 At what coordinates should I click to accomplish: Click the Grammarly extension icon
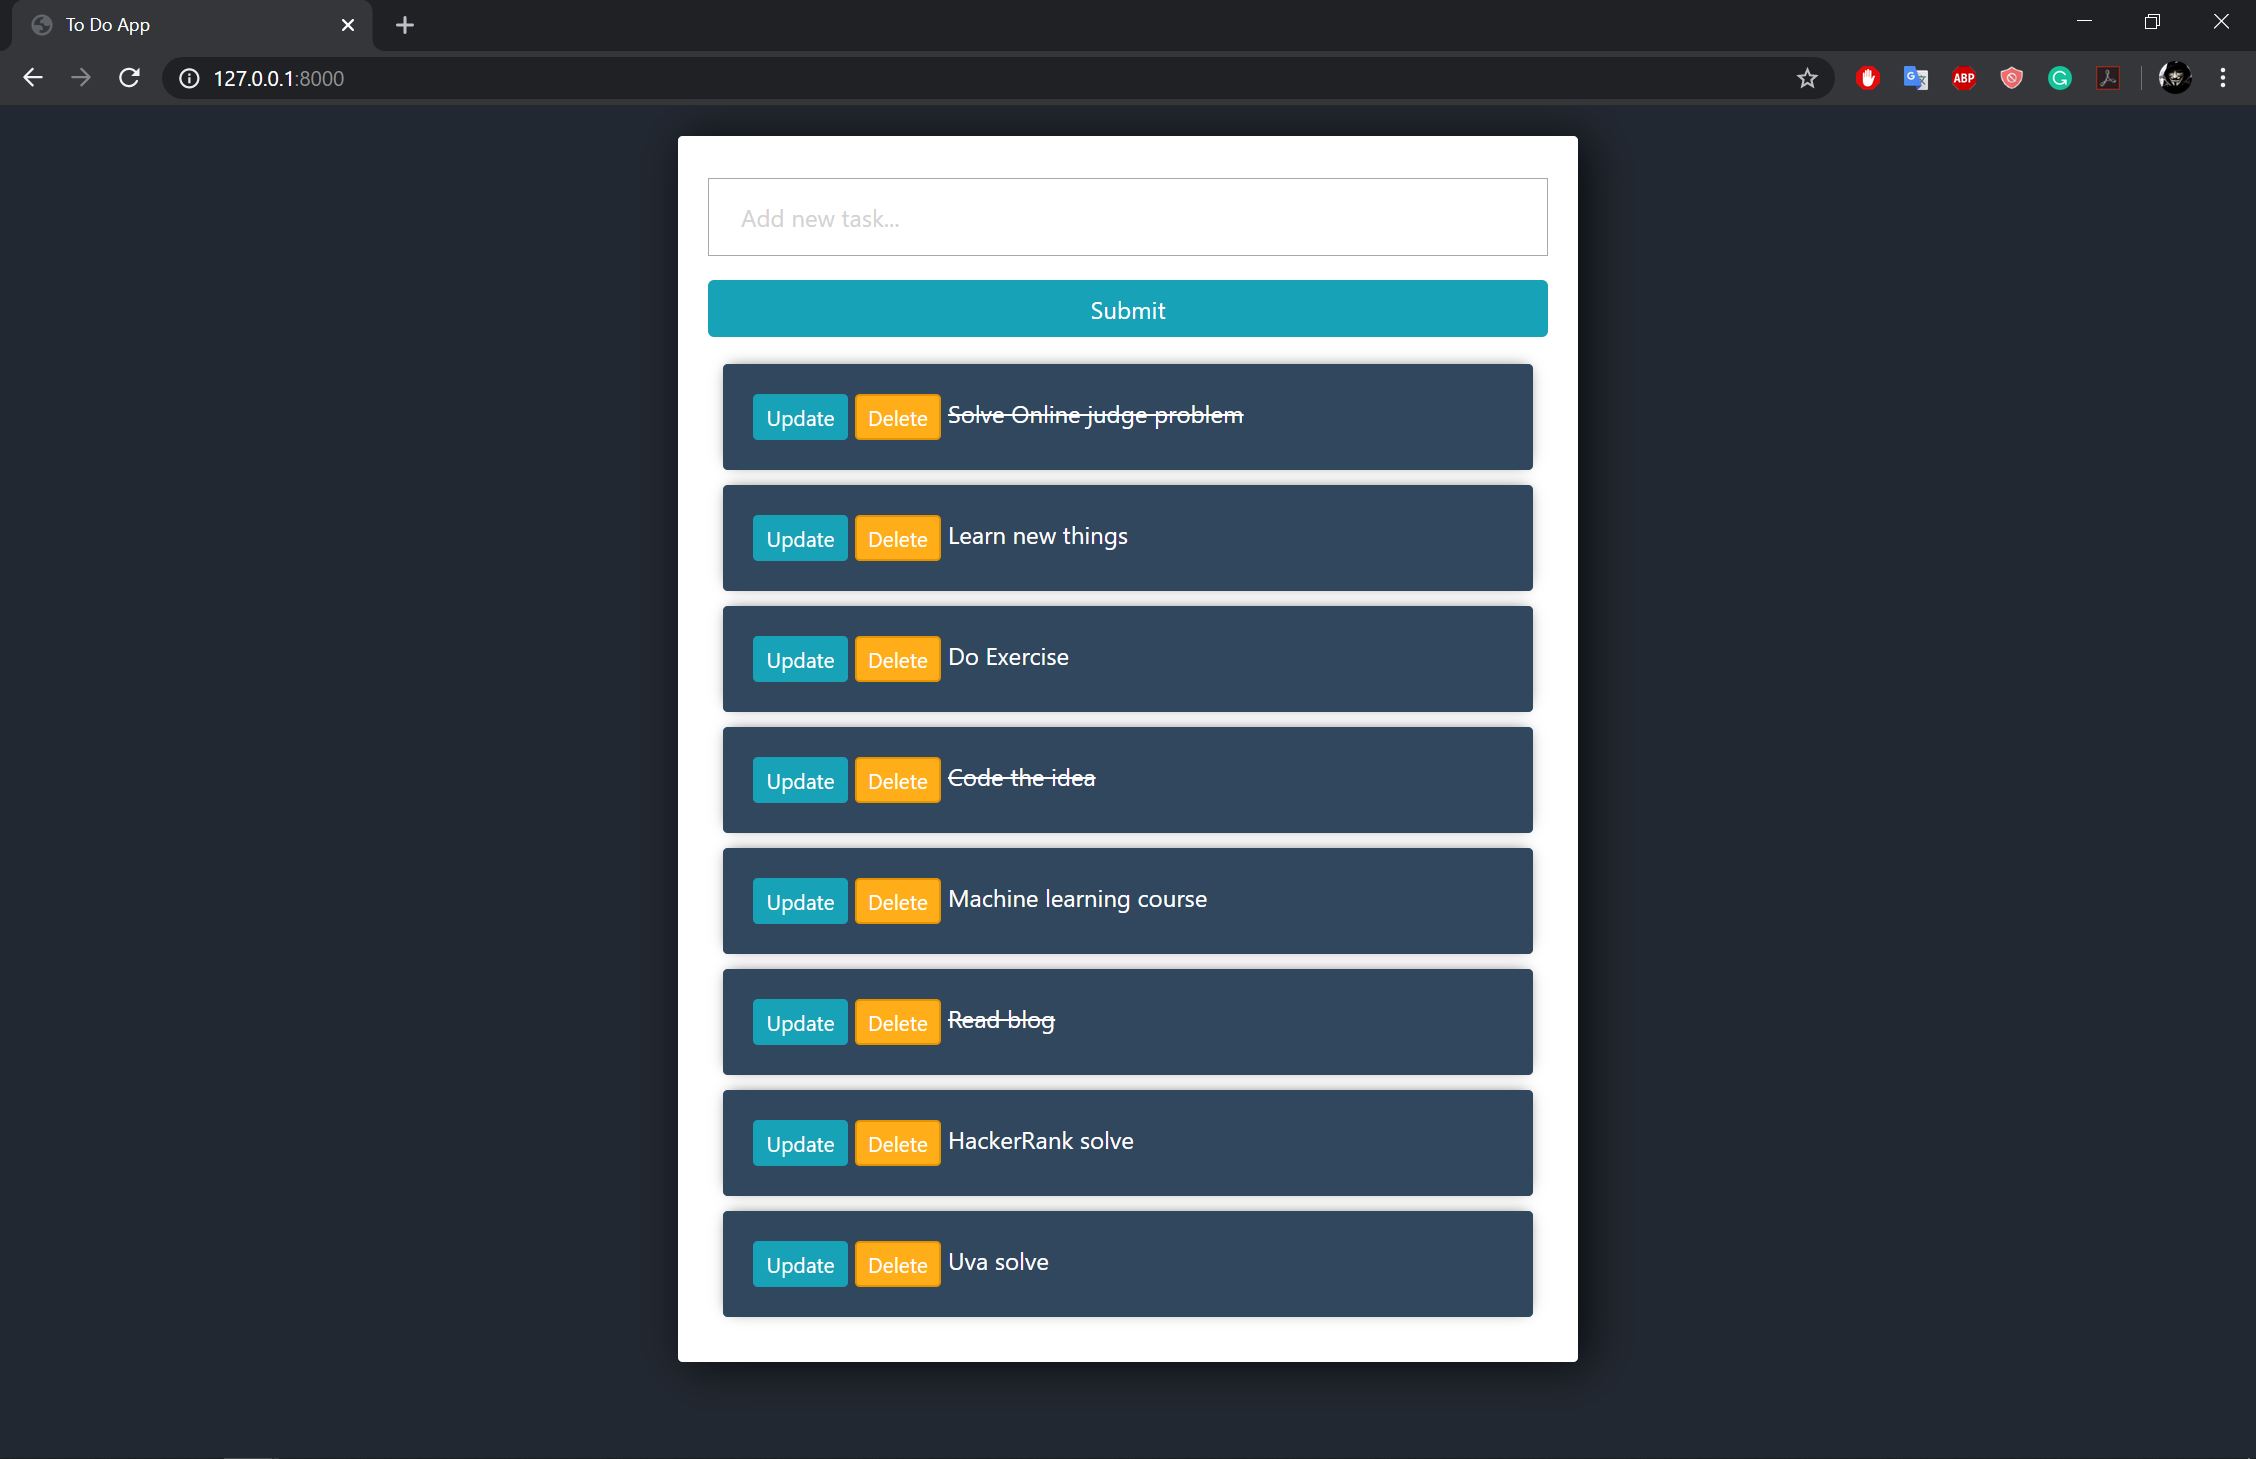pos(2059,78)
